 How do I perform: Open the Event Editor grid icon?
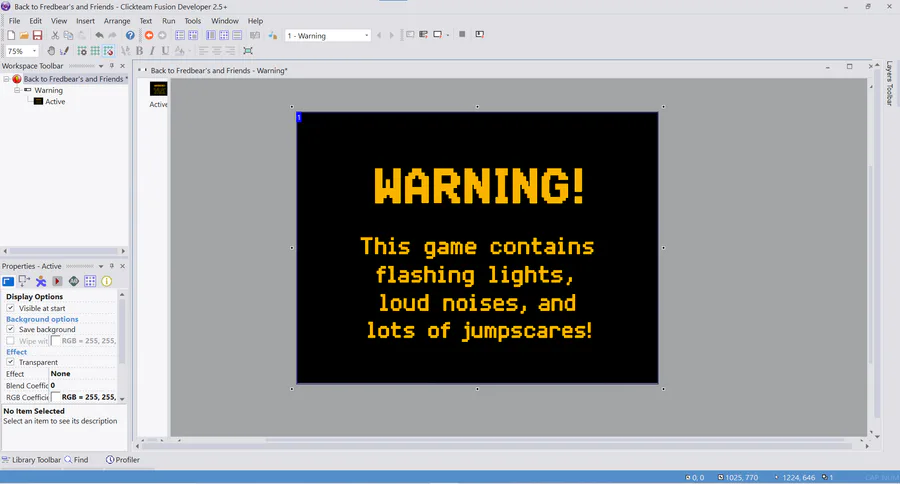point(224,36)
